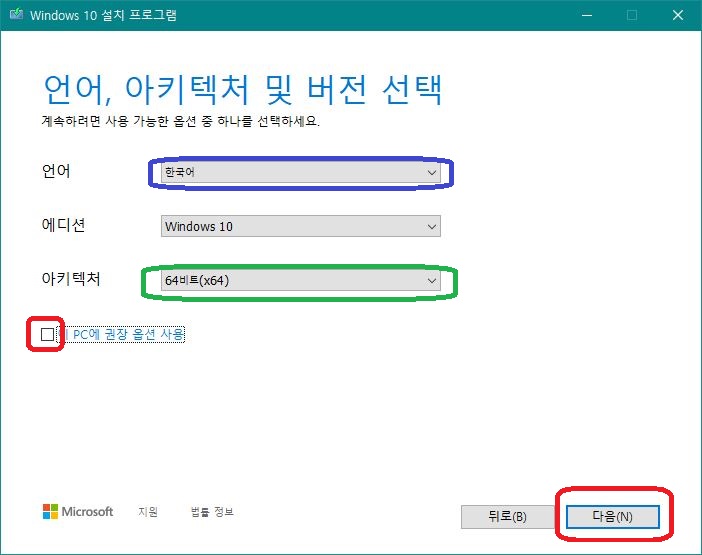Click the '언어, 아키텍처 및 버전 선택' heading
Screen dimensions: 702x555
(243, 90)
